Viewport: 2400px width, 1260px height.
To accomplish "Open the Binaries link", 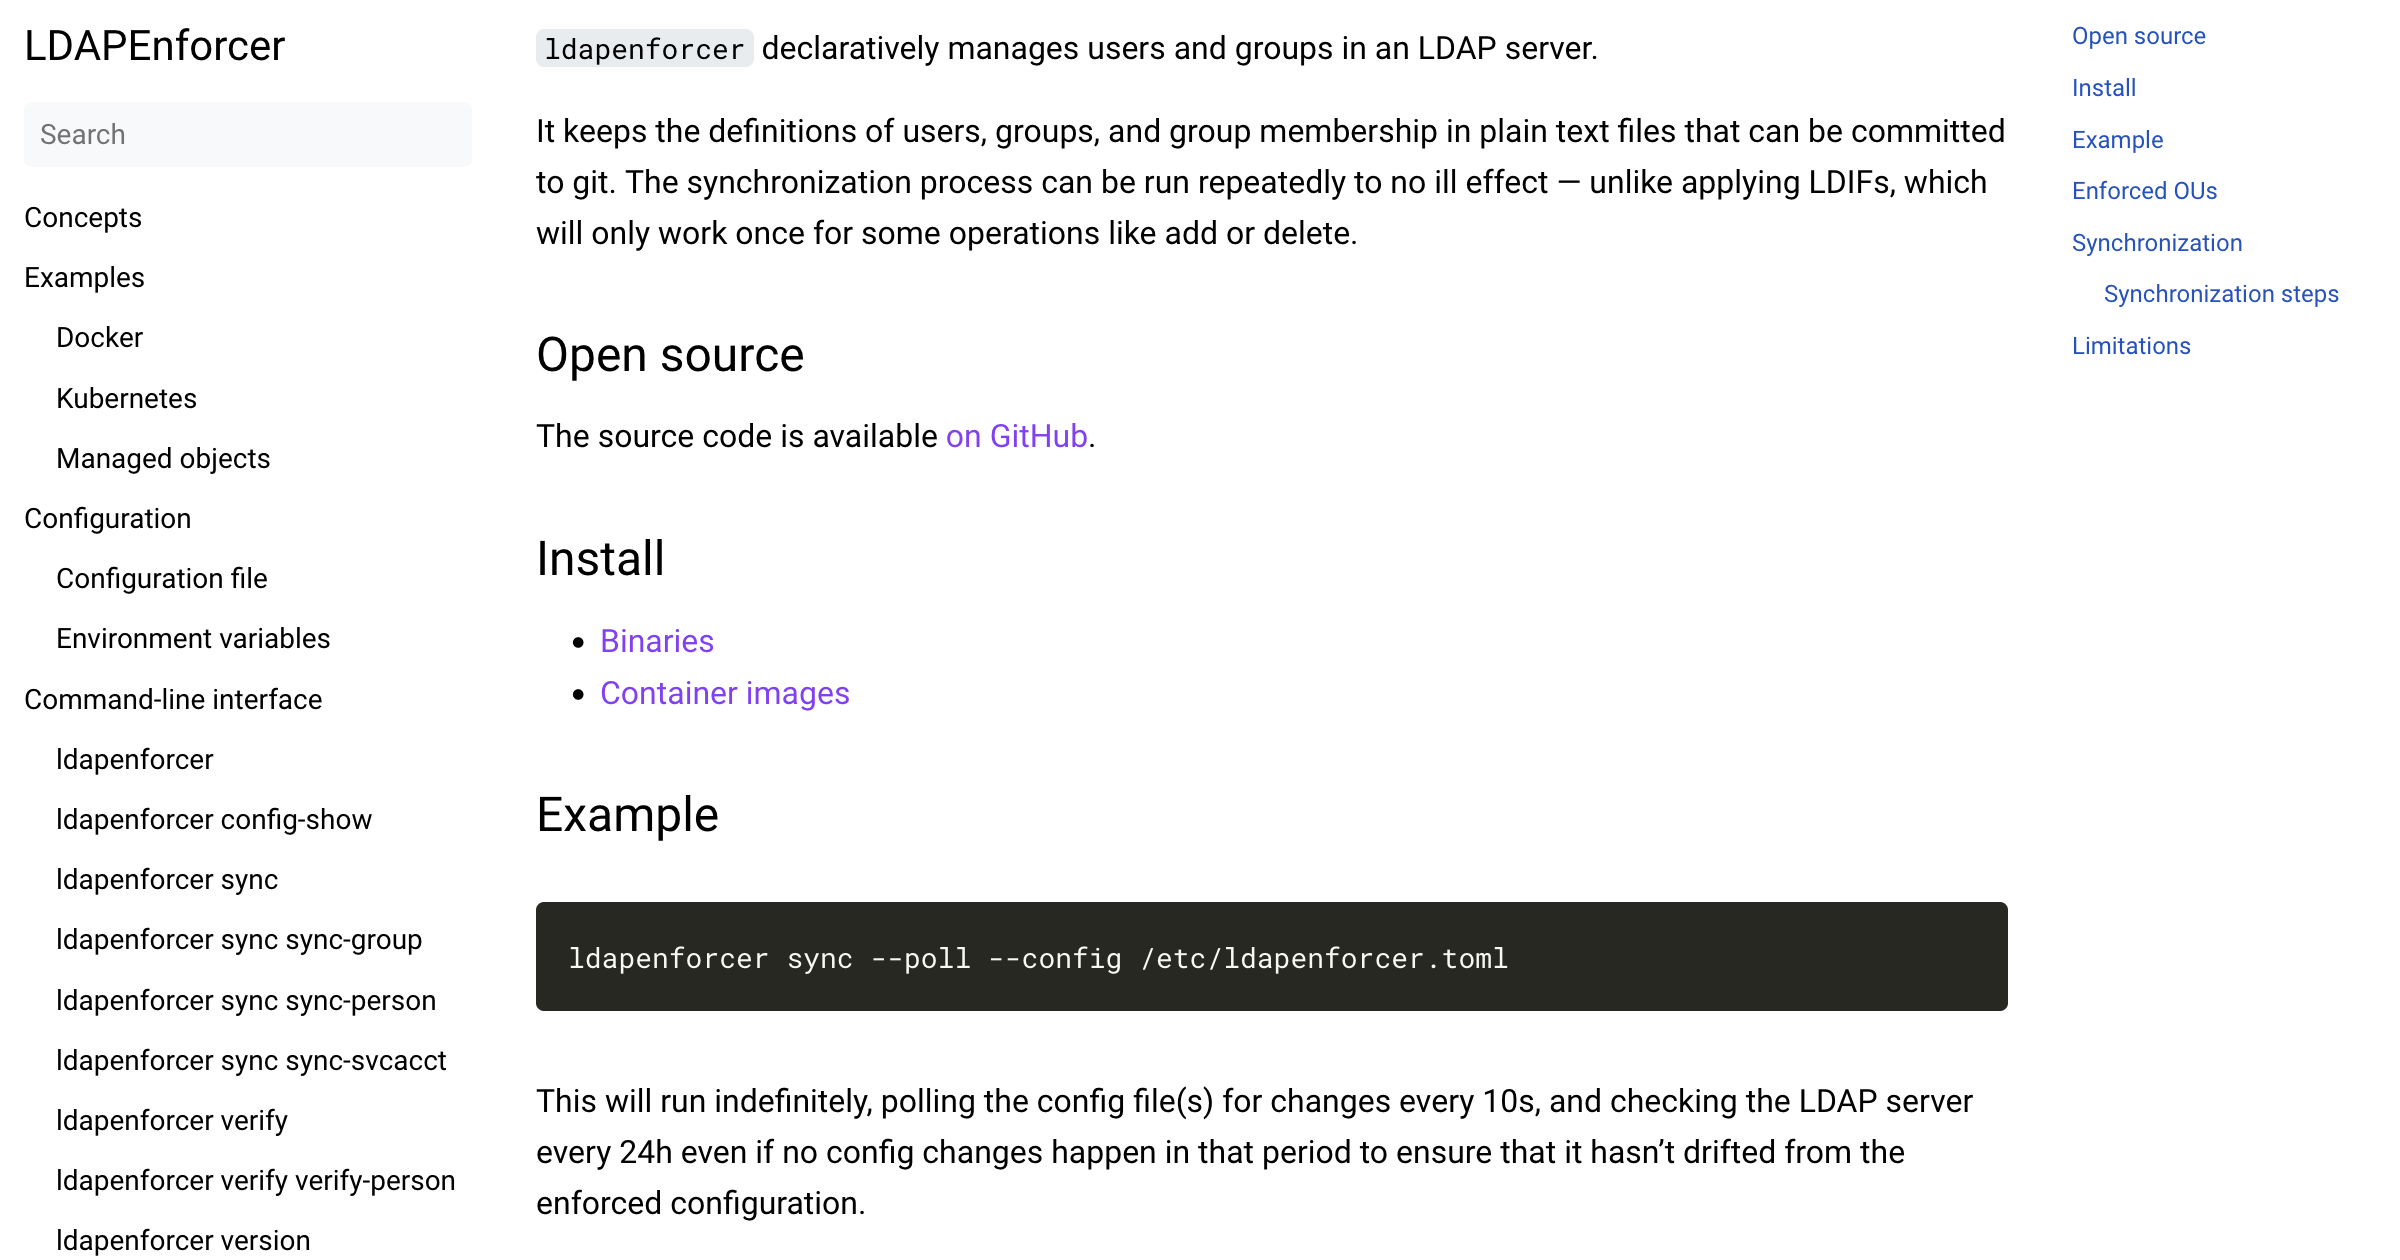I will 656,641.
